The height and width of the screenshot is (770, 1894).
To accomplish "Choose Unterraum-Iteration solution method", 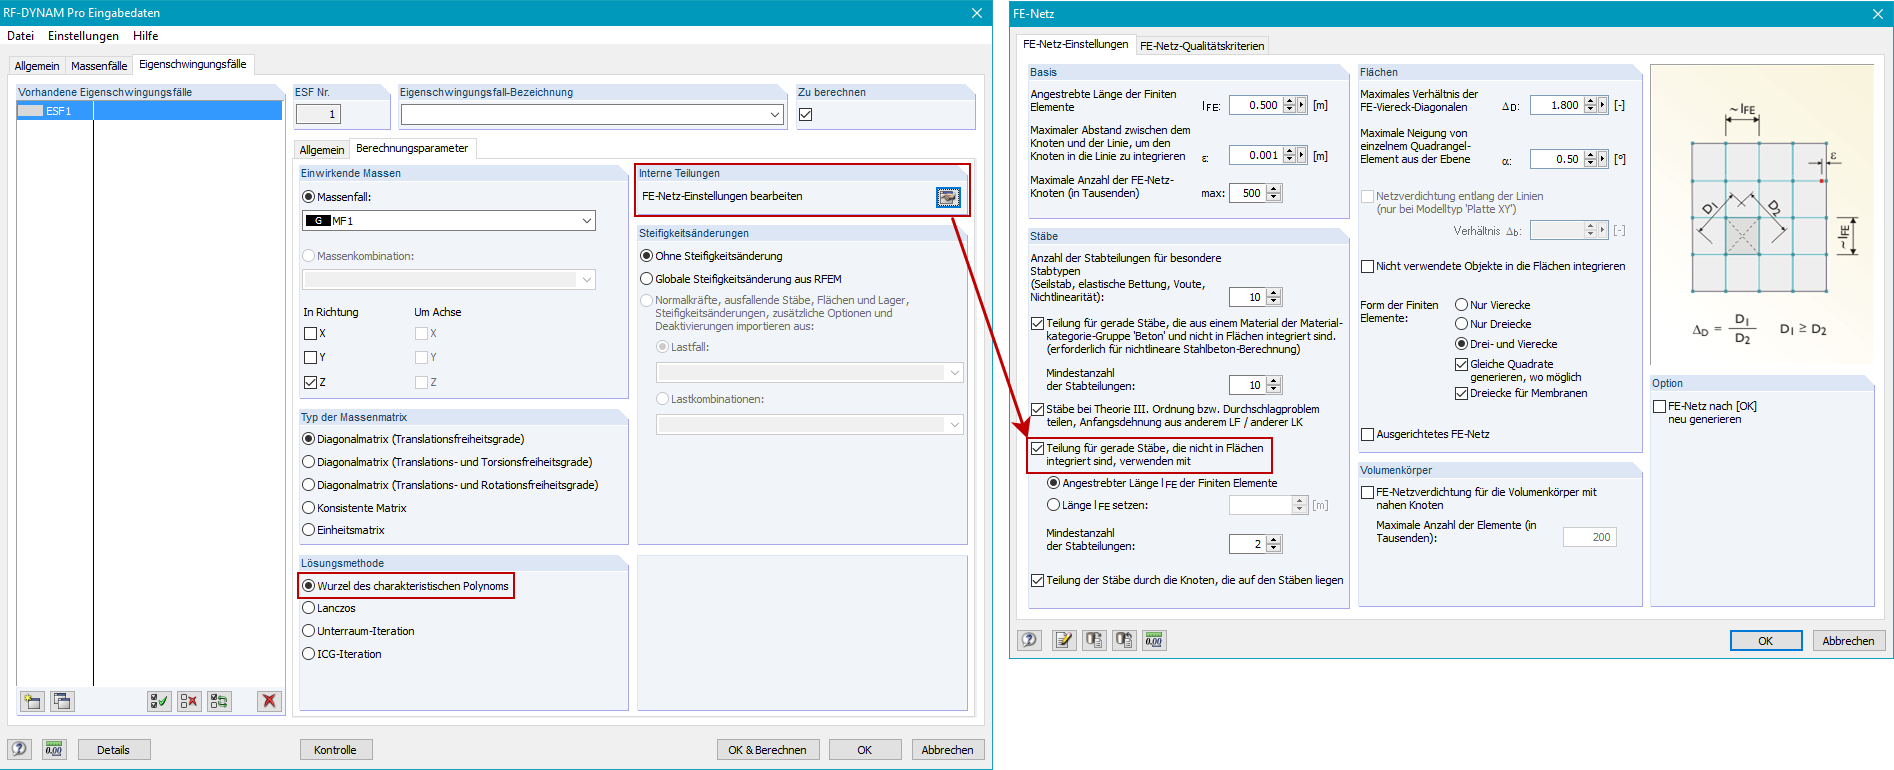I will pyautogui.click(x=309, y=631).
